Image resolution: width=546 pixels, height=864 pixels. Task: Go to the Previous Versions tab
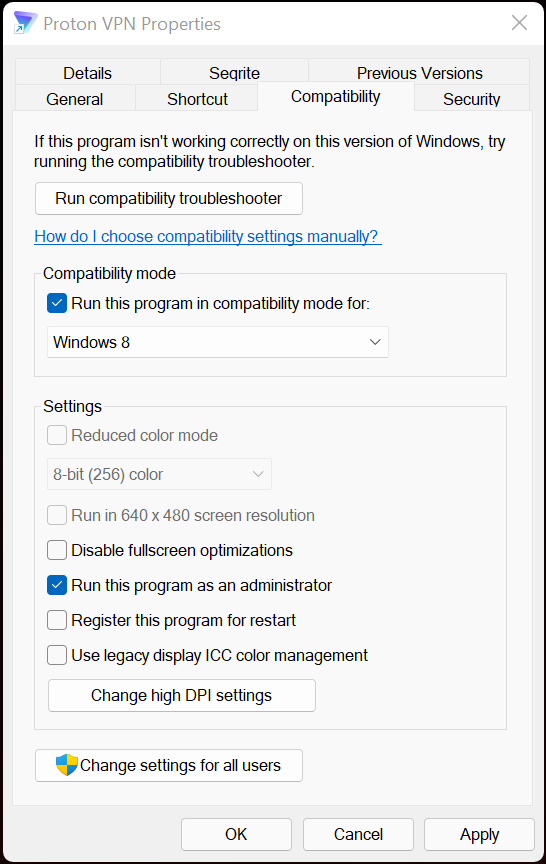point(419,73)
